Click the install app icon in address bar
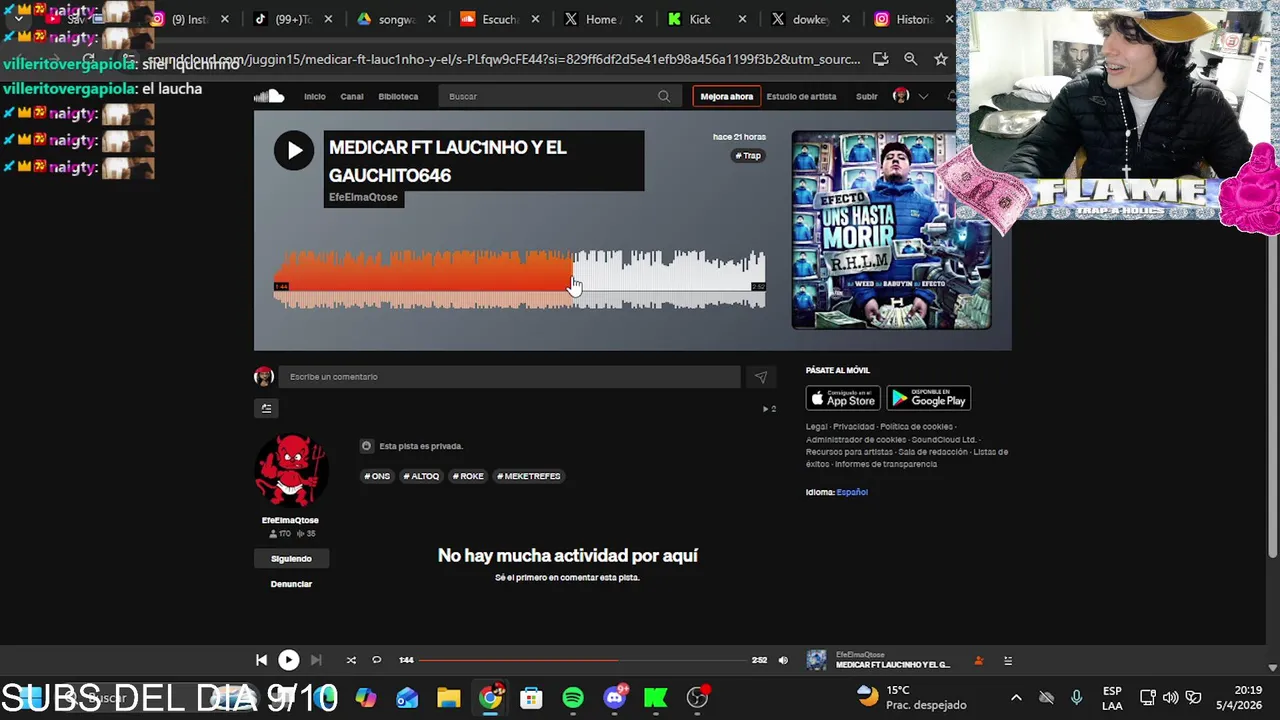Image resolution: width=1280 pixels, height=720 pixels. [x=880, y=59]
